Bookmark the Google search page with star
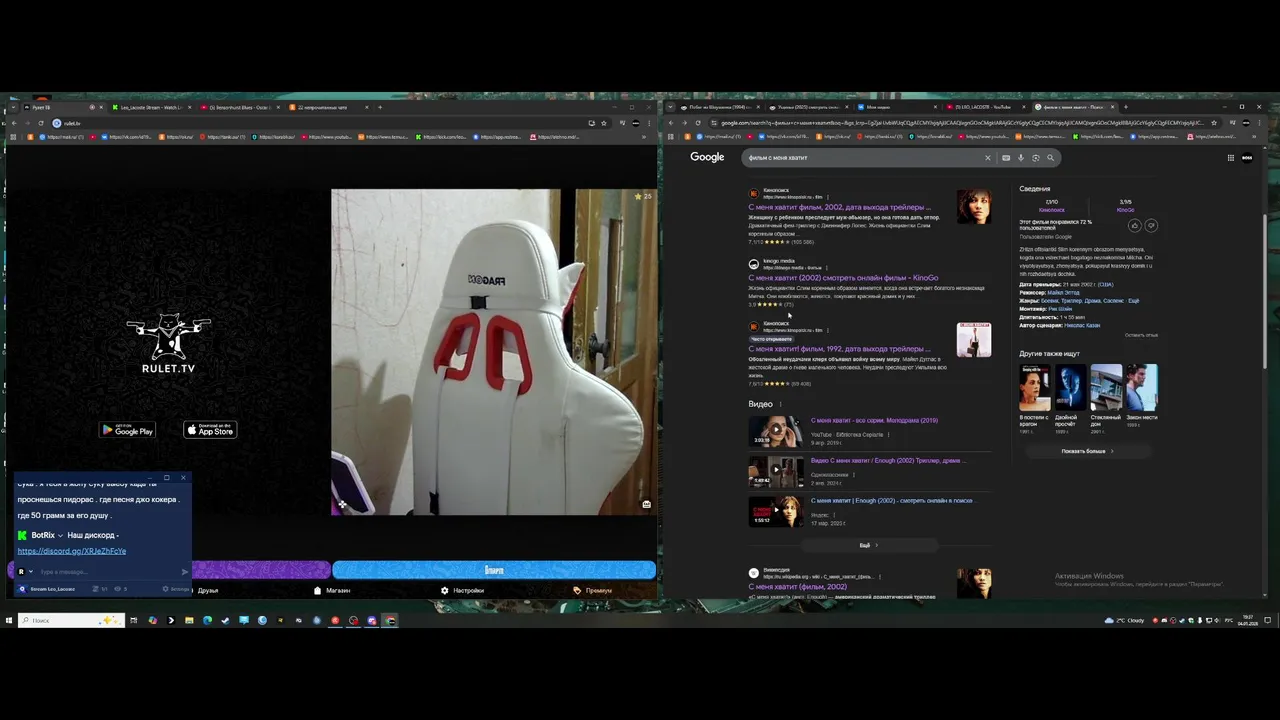 (x=1214, y=123)
